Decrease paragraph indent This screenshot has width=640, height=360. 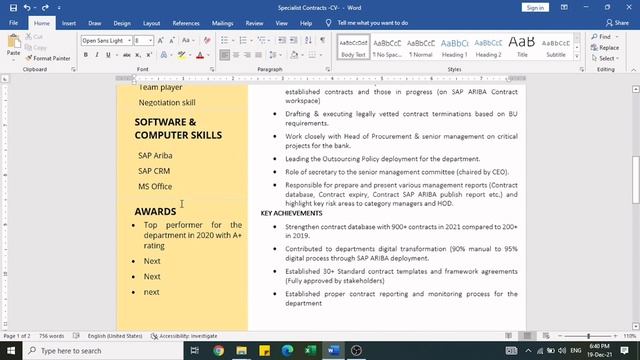pyautogui.click(x=282, y=40)
